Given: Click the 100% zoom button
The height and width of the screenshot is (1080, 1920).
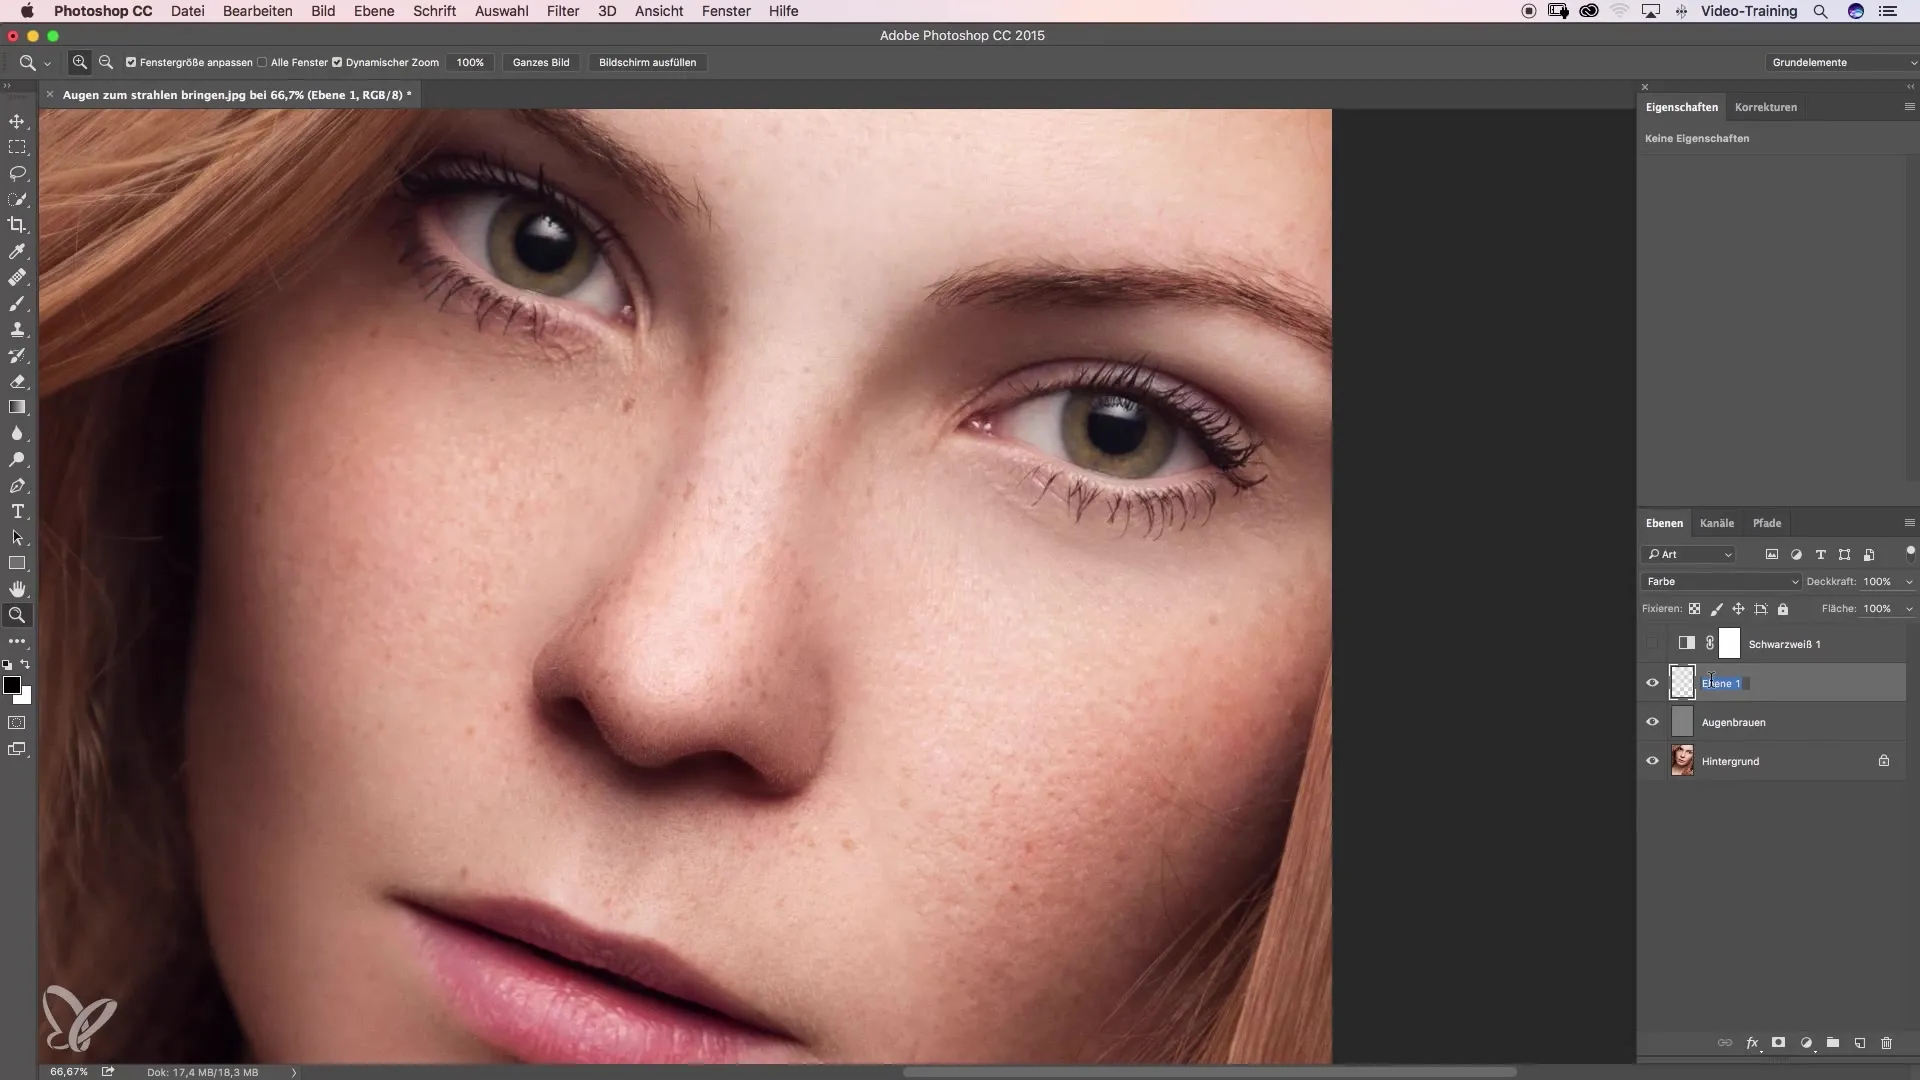Looking at the screenshot, I should click(x=470, y=62).
